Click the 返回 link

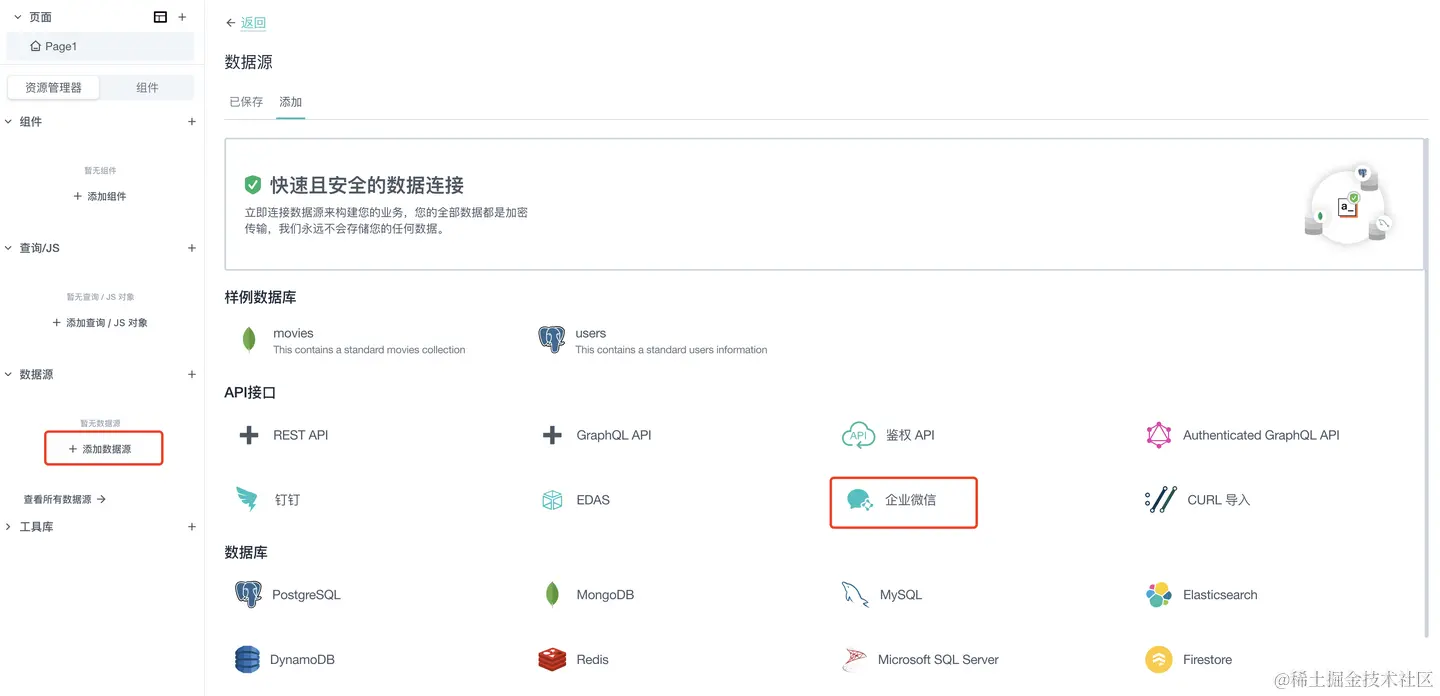click(x=253, y=23)
